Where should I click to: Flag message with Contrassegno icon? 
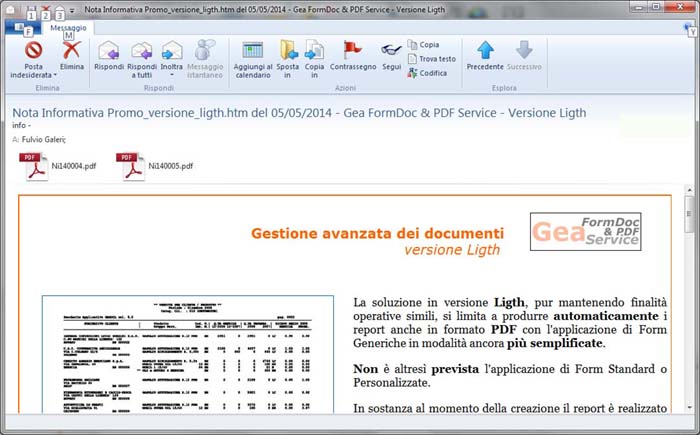[x=352, y=50]
